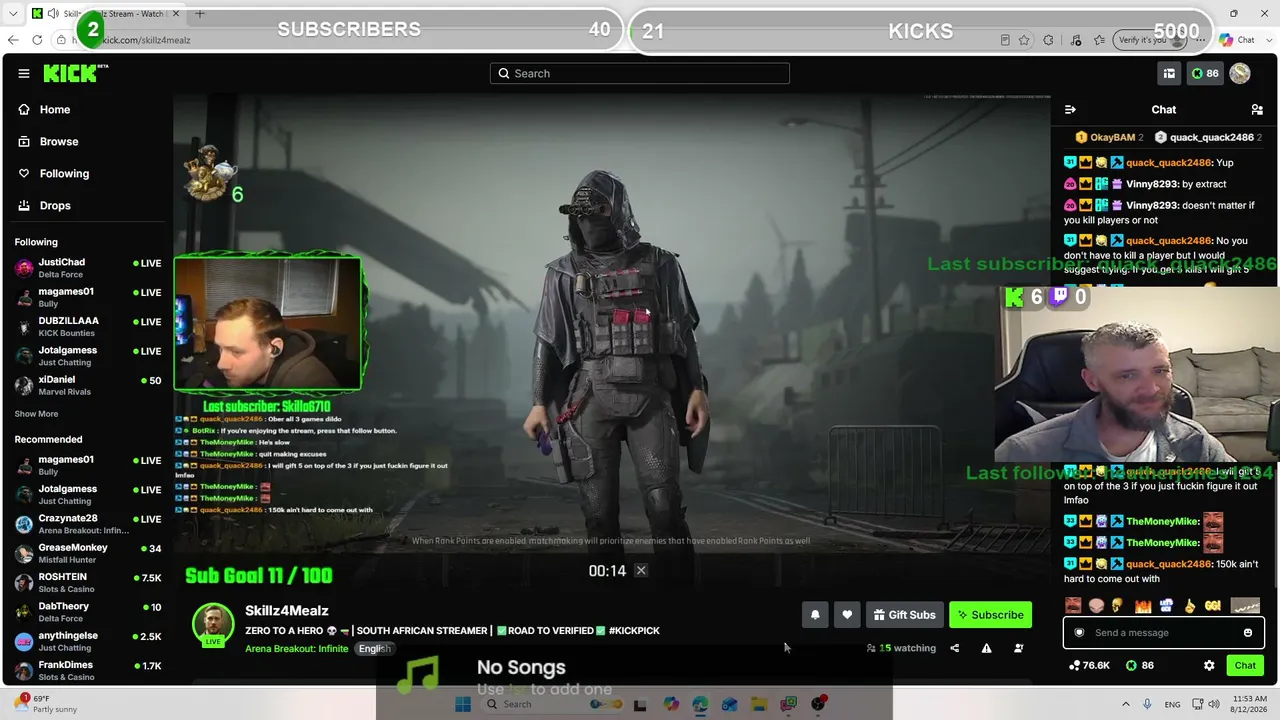Focus the Send a message field

pyautogui.click(x=1164, y=632)
